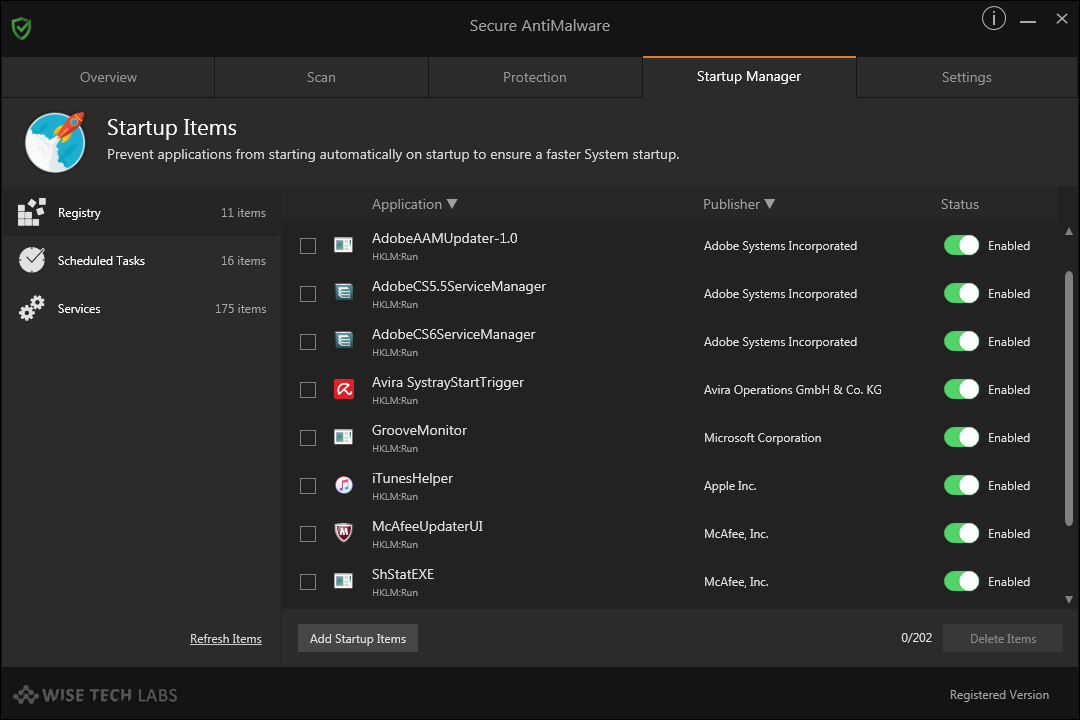Click the red Avira icon
This screenshot has width=1080, height=720.
coord(344,389)
